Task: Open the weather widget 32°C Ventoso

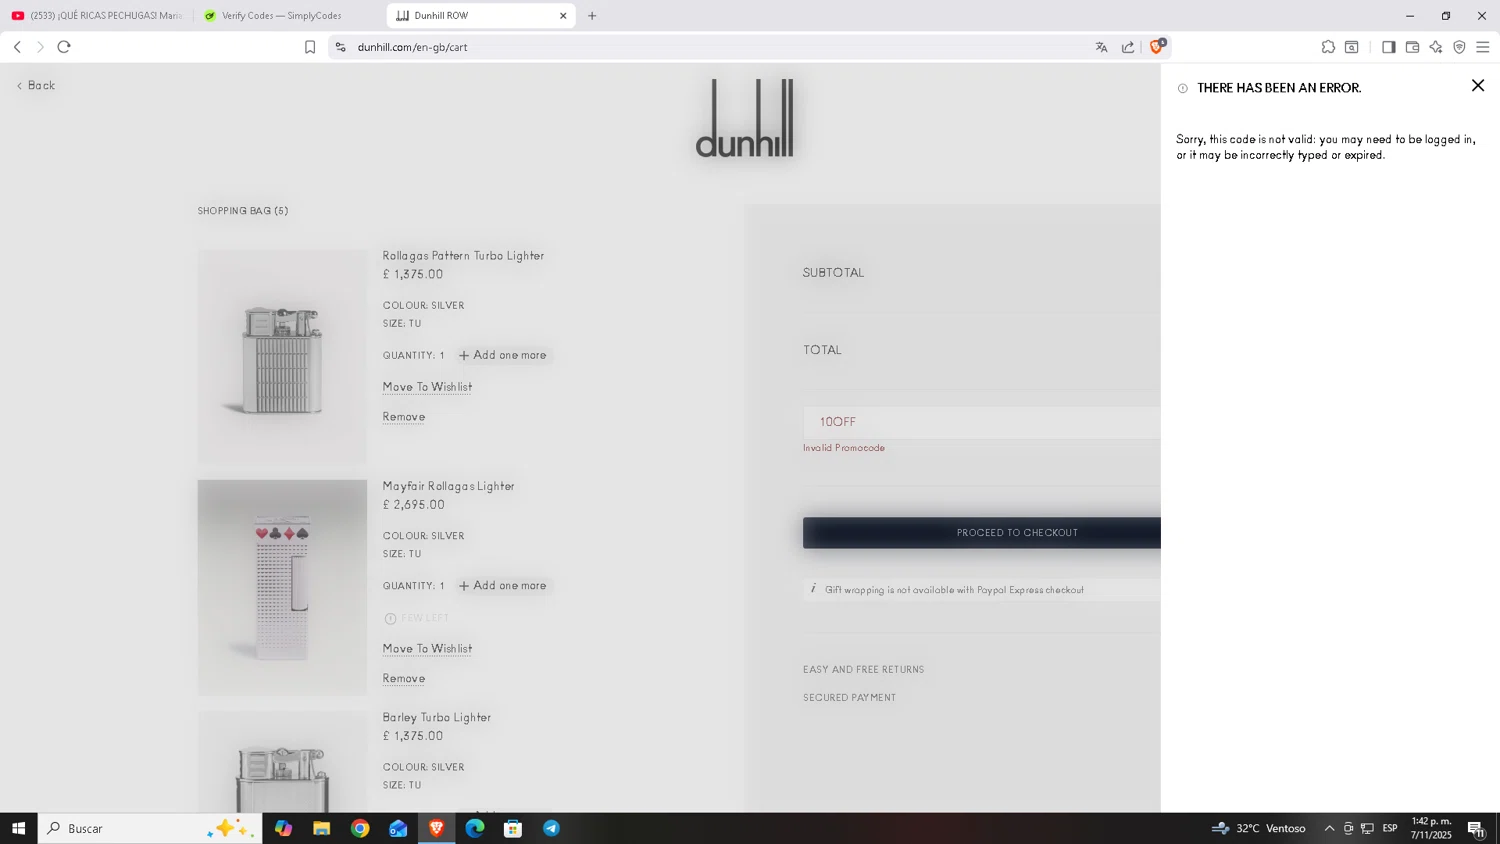Action: [x=1258, y=828]
